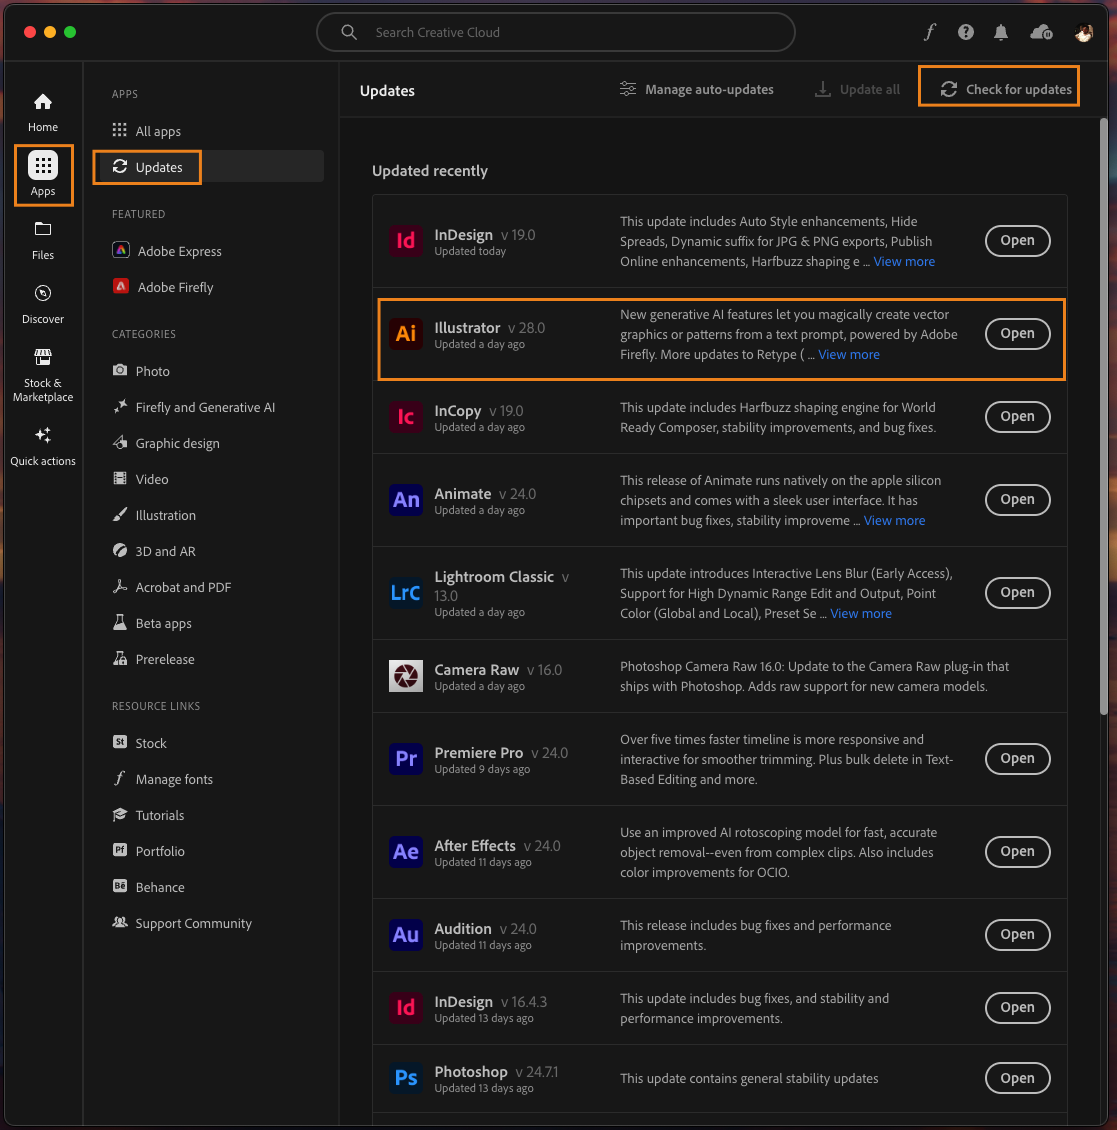Viewport: 1117px width, 1130px height.
Task: Open Stock & Marketplace
Action: 43,374
